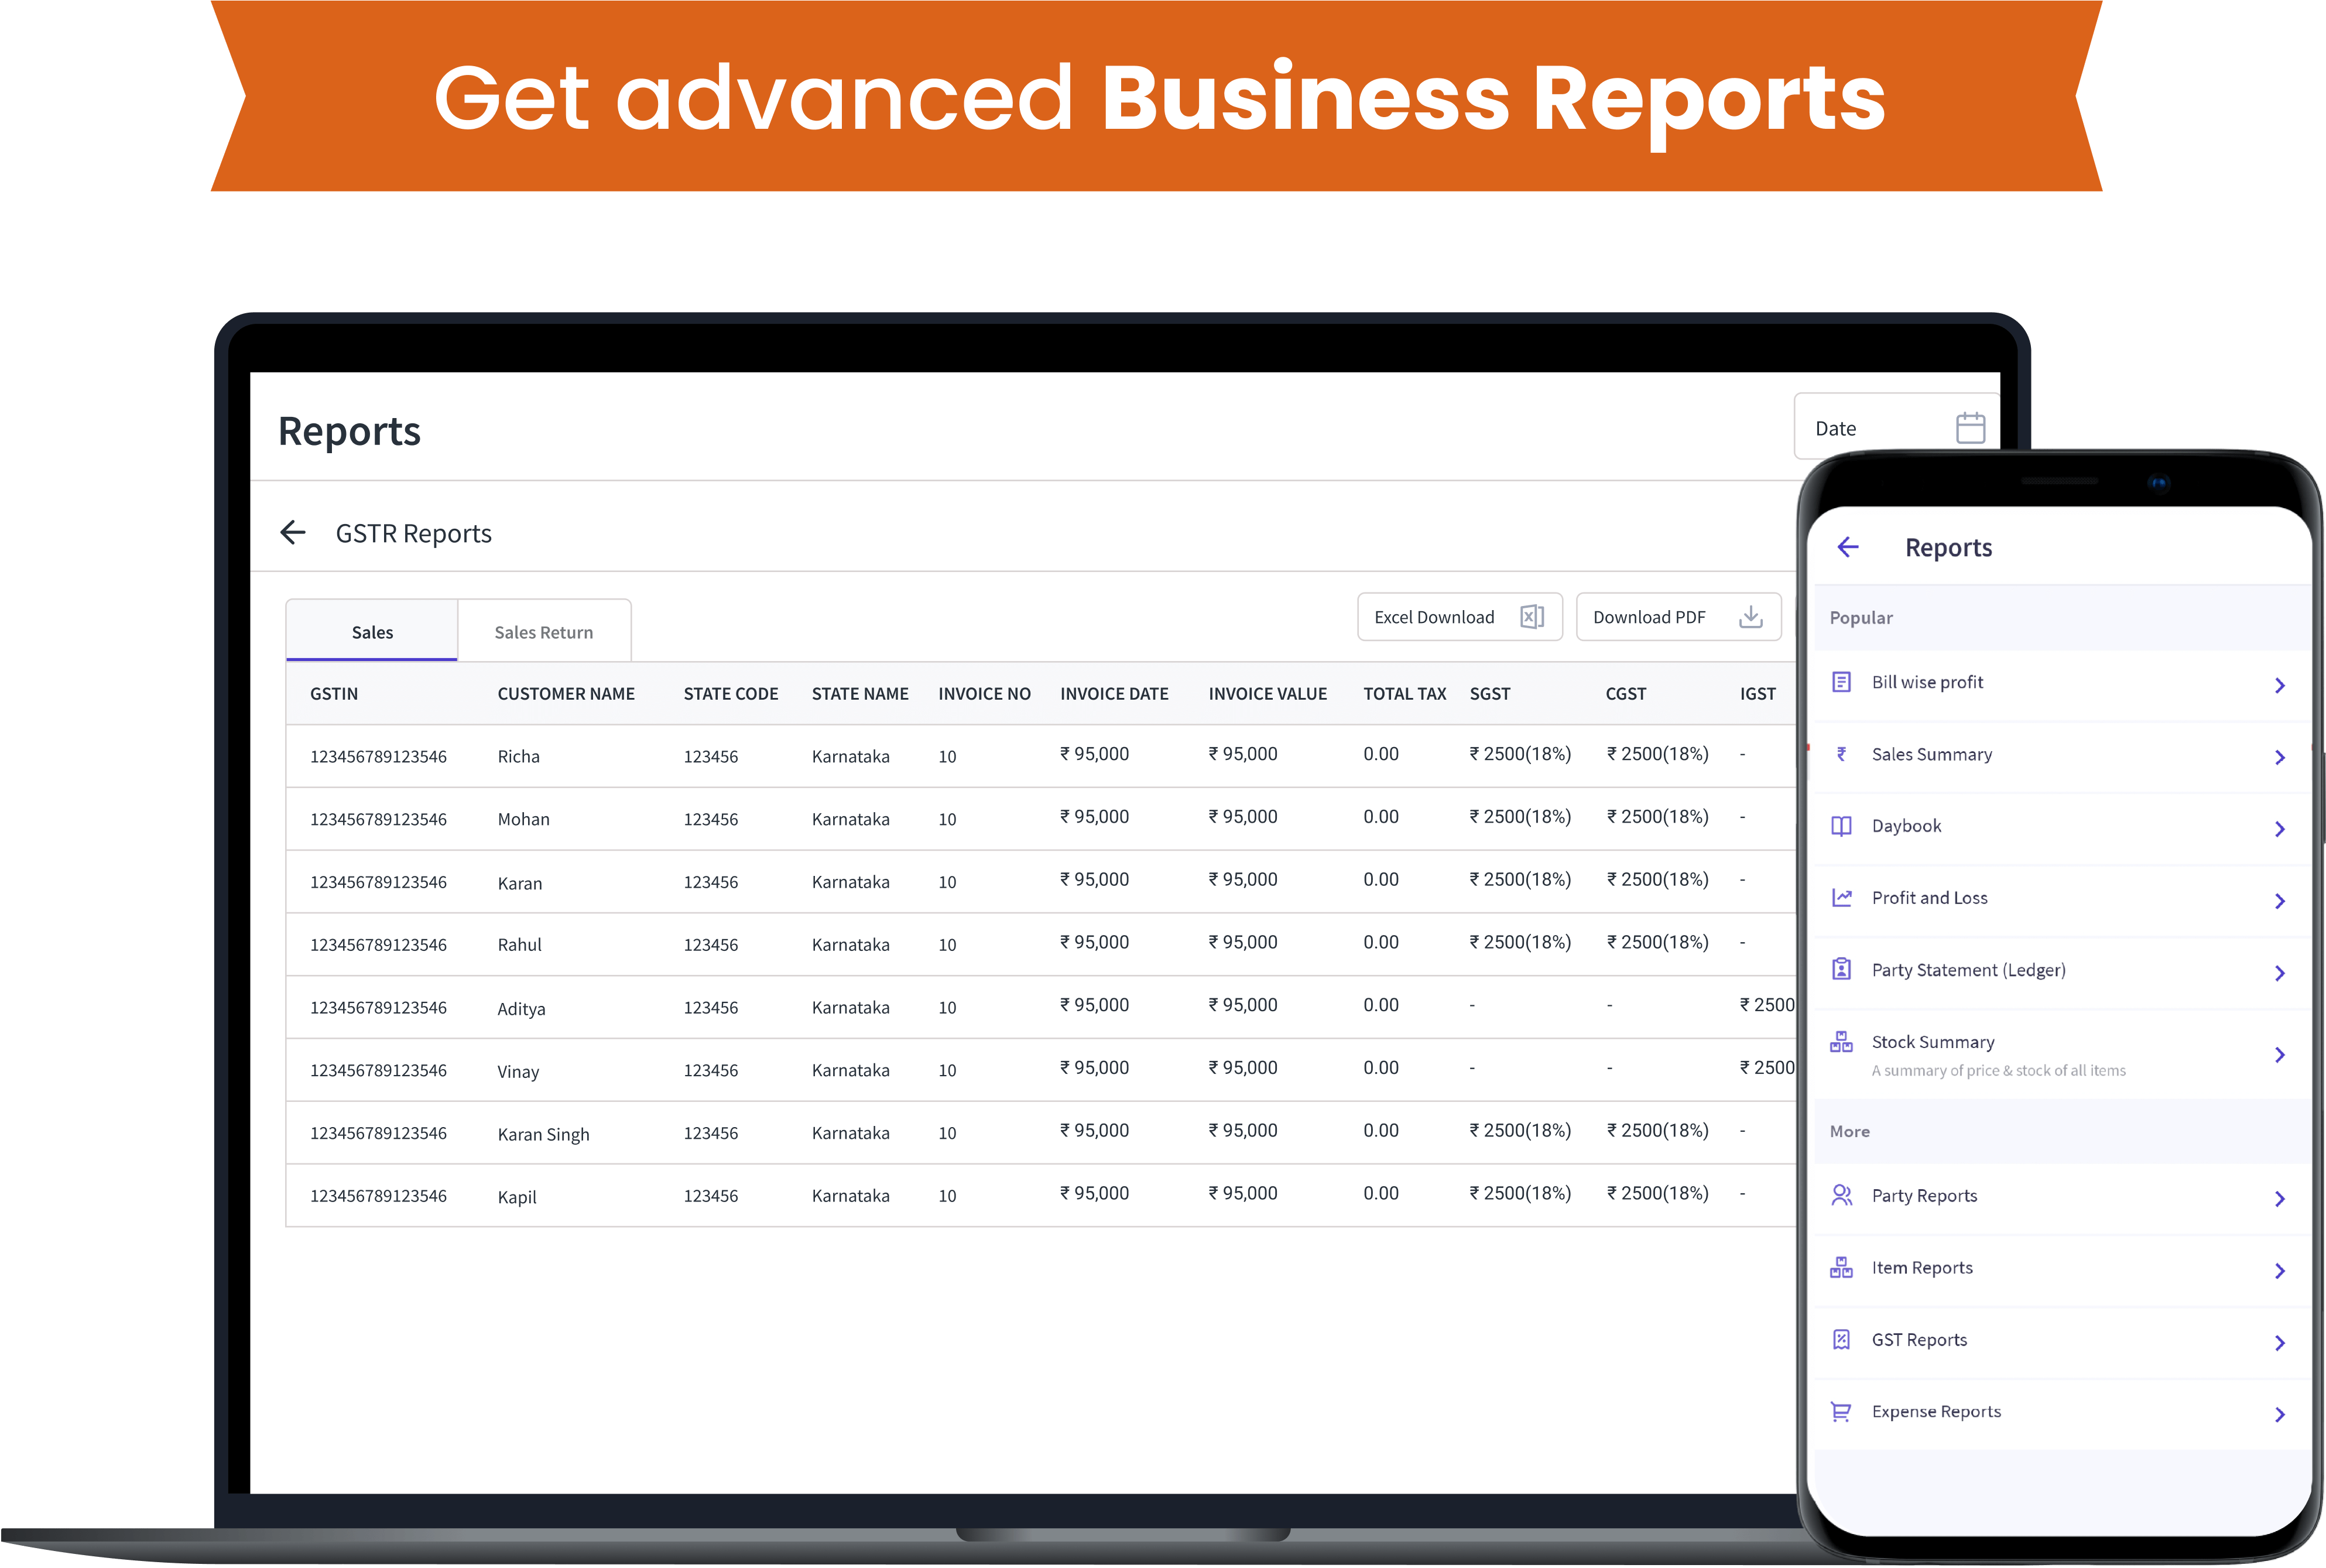Toggle the calendar Date picker
2326x1568 pixels.
[1971, 427]
